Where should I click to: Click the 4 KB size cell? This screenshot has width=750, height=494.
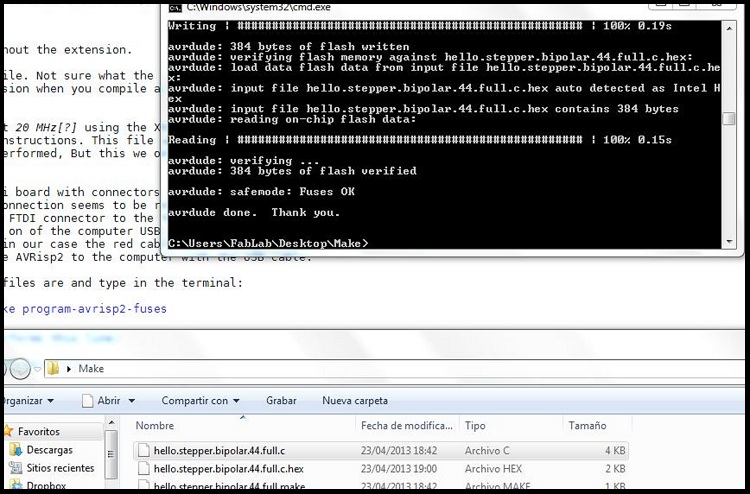coord(615,450)
